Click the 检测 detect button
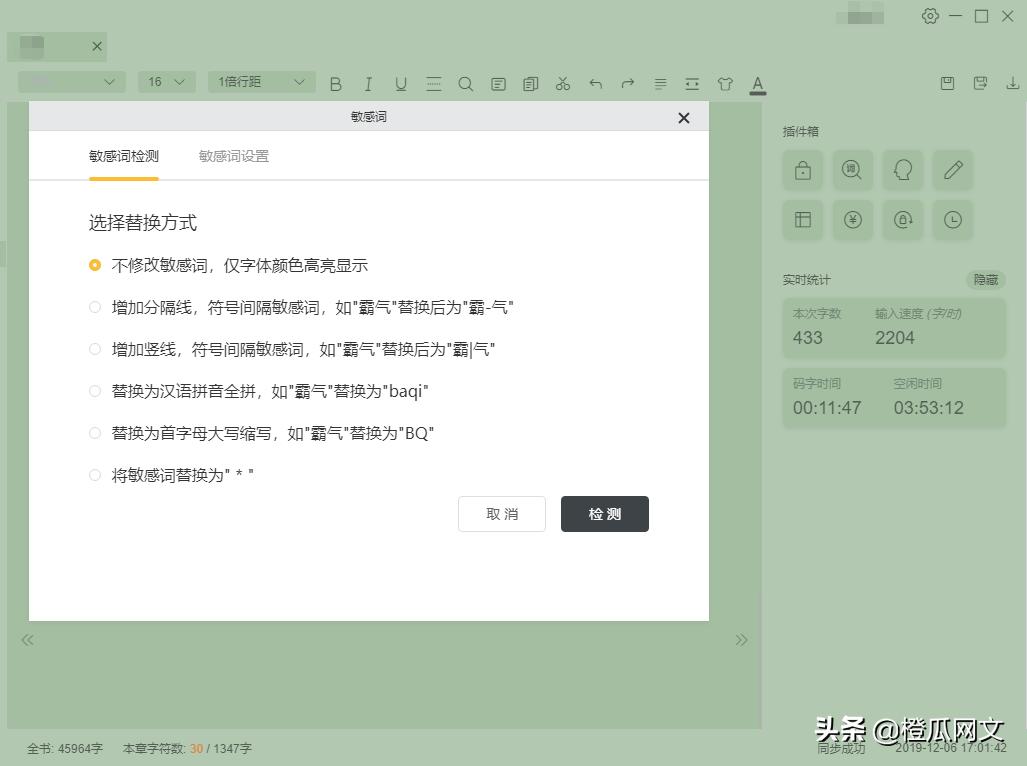The height and width of the screenshot is (766, 1027). point(604,513)
